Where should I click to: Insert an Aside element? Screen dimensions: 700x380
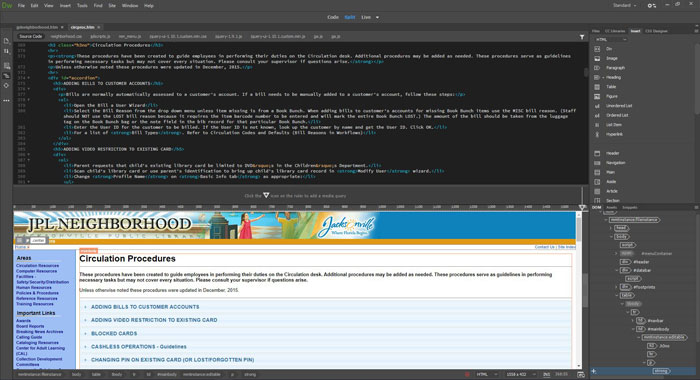(x=611, y=181)
